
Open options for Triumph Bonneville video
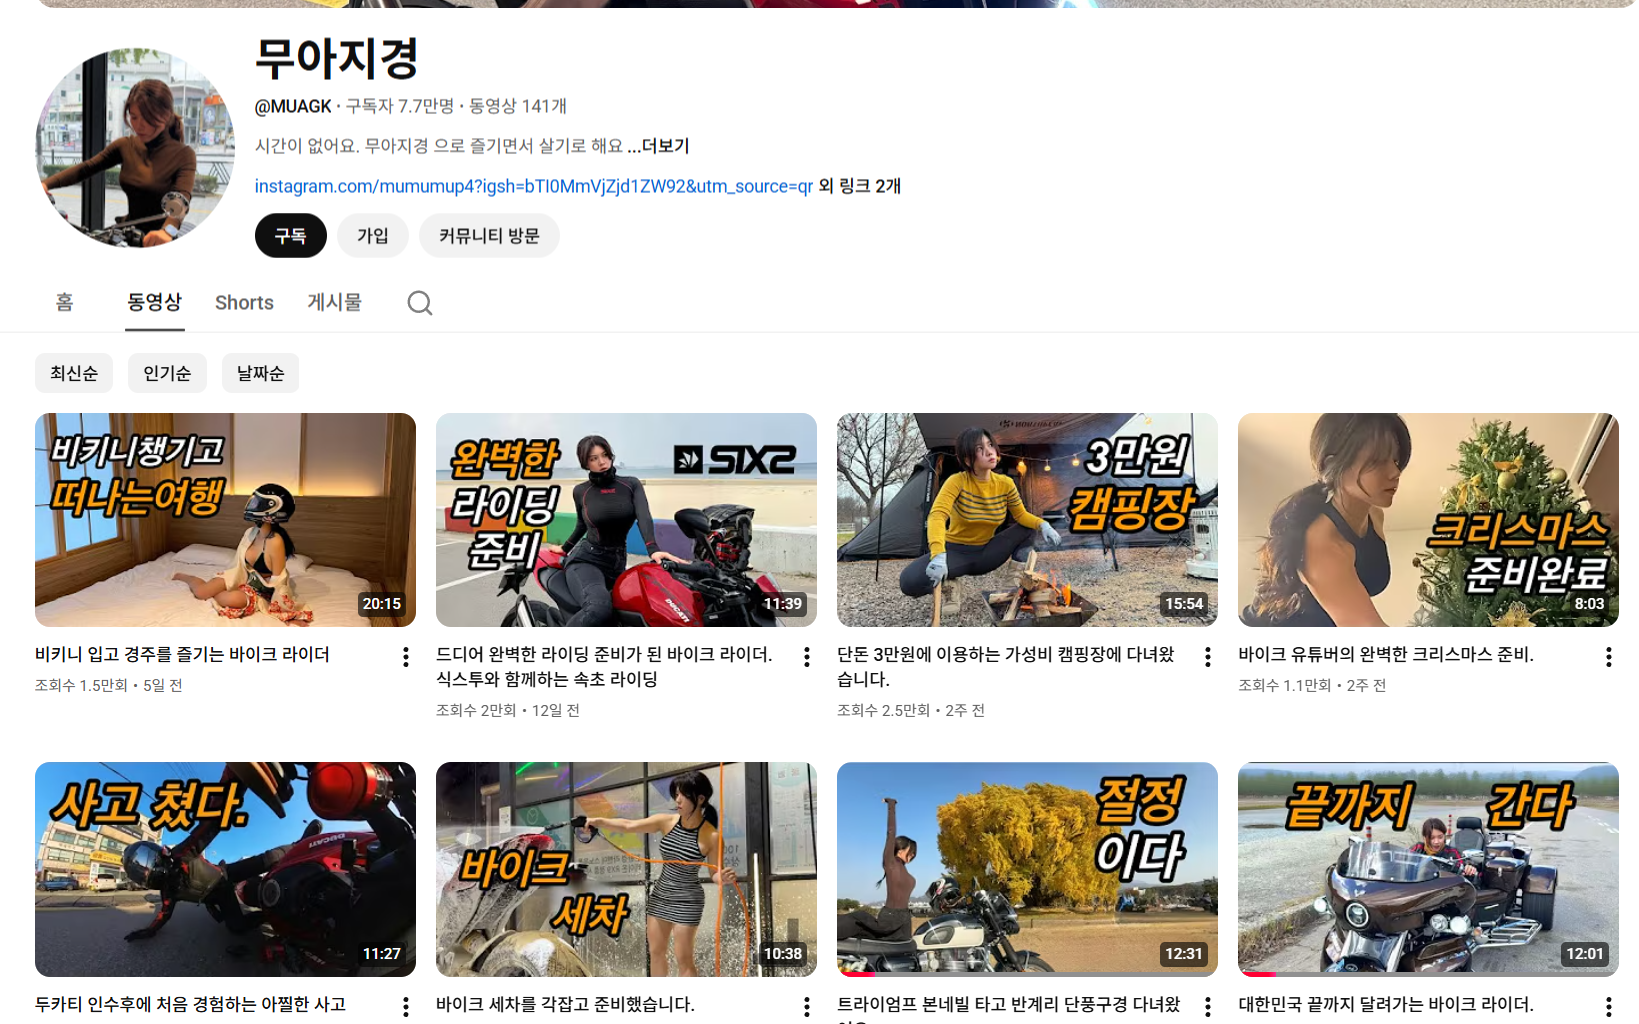coord(1208,1007)
